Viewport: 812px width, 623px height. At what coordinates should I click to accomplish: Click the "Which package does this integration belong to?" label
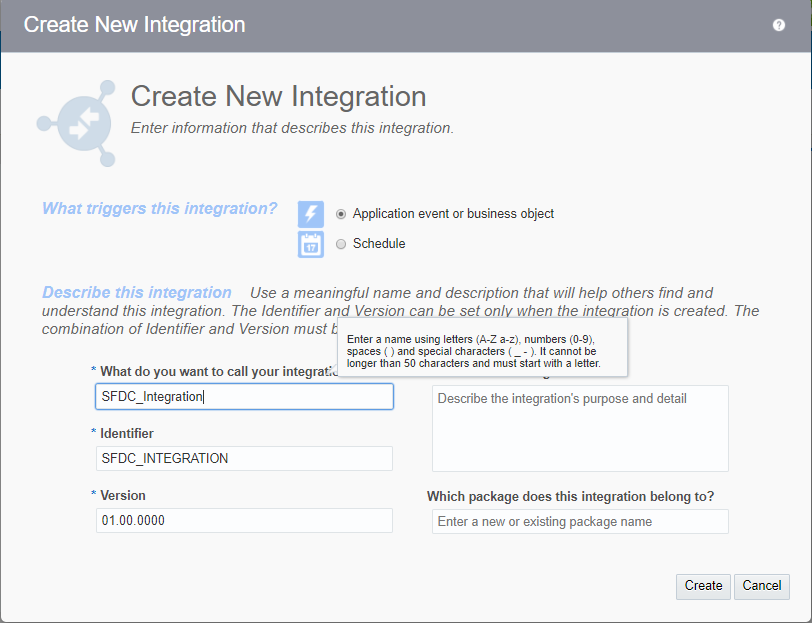(x=570, y=497)
